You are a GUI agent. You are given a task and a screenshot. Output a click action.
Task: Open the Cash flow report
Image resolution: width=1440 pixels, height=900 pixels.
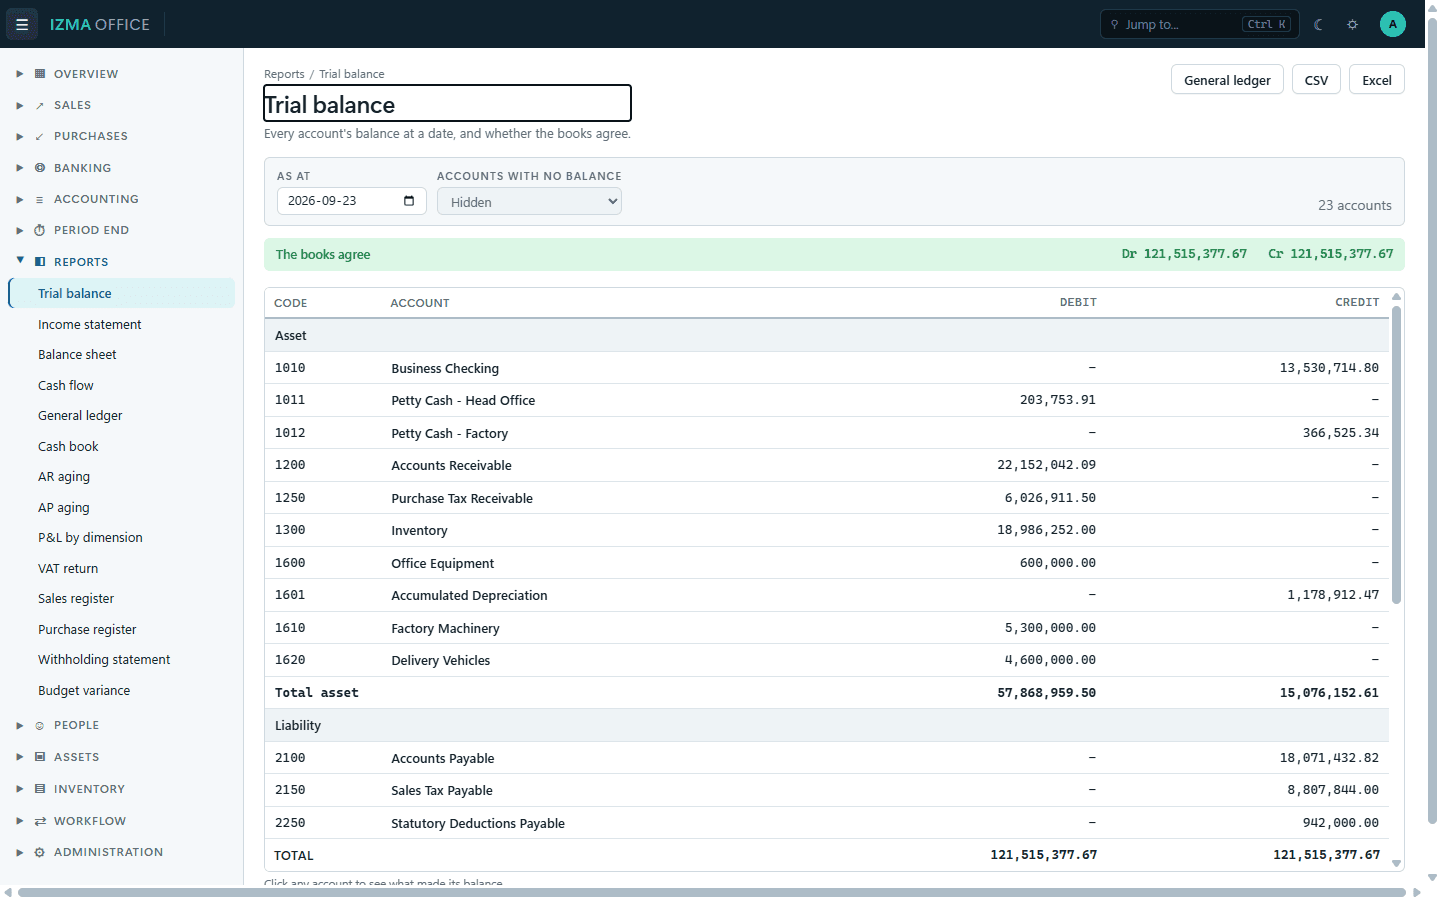pos(121,385)
